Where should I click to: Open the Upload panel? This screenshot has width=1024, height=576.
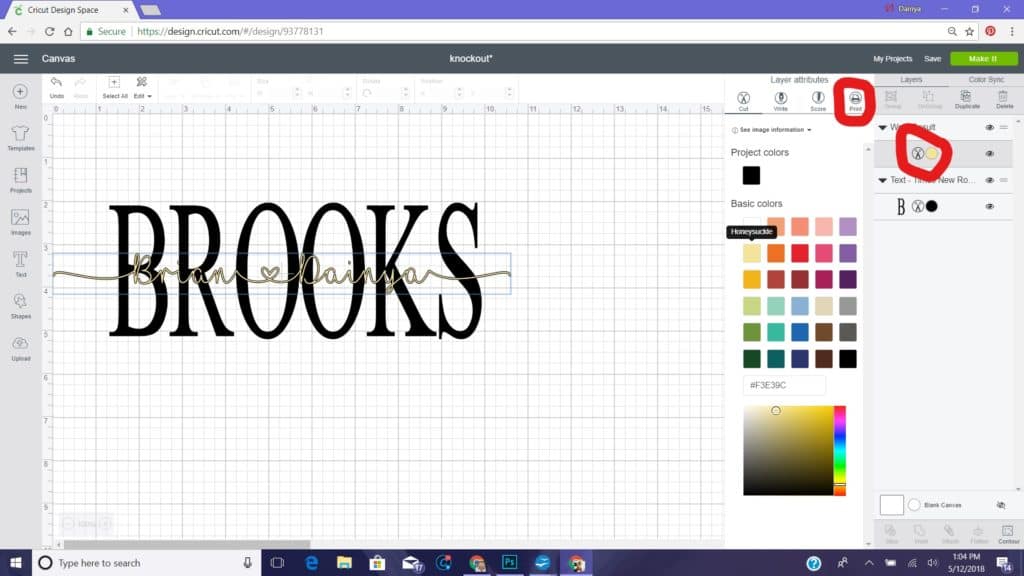[20, 348]
